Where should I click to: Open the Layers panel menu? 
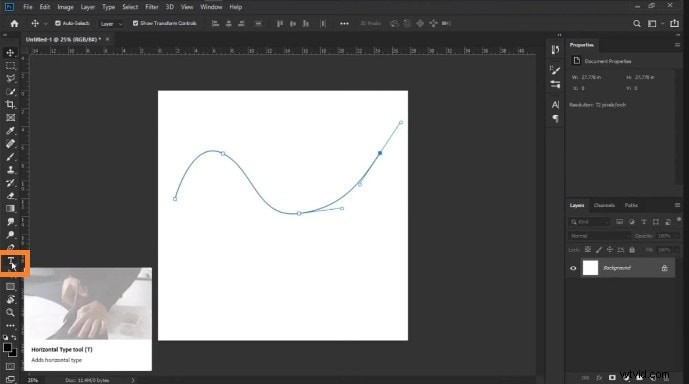677,205
